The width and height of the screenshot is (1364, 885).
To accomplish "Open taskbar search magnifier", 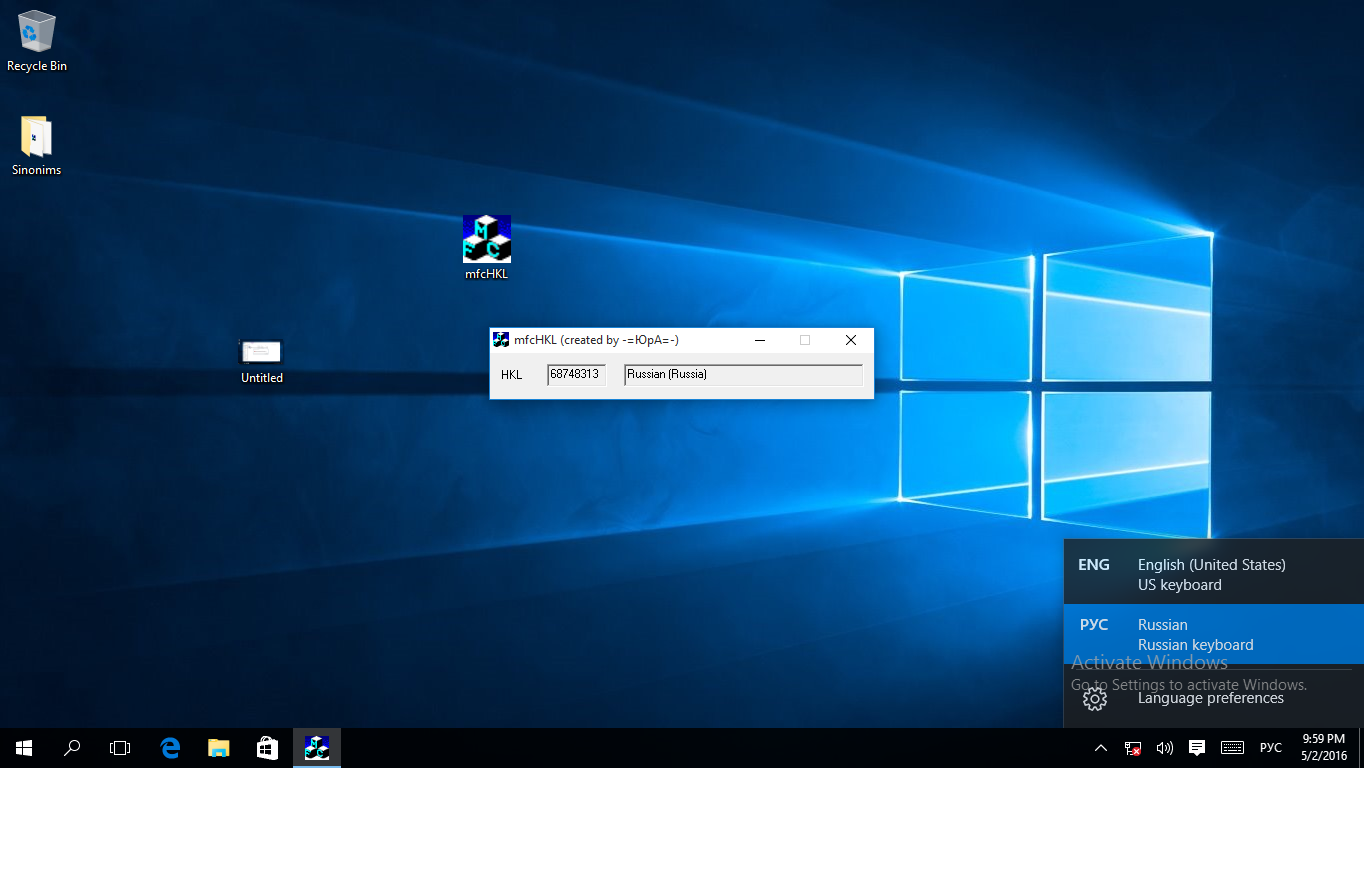I will point(72,748).
